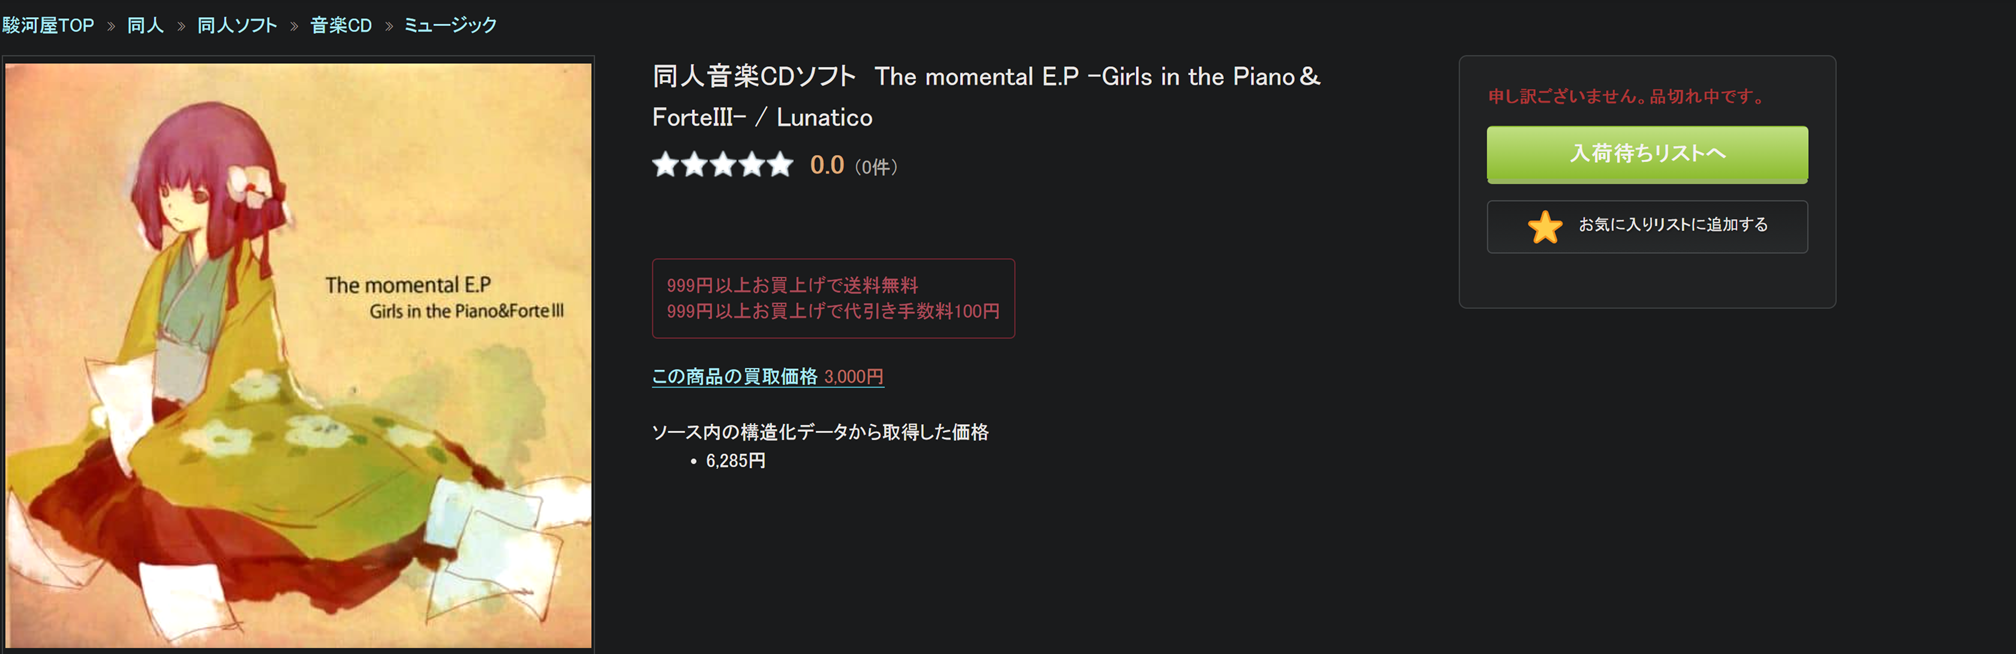The height and width of the screenshot is (654, 2016).
Task: Go to 駿河屋TOP breadcrumb link
Action: coord(48,26)
